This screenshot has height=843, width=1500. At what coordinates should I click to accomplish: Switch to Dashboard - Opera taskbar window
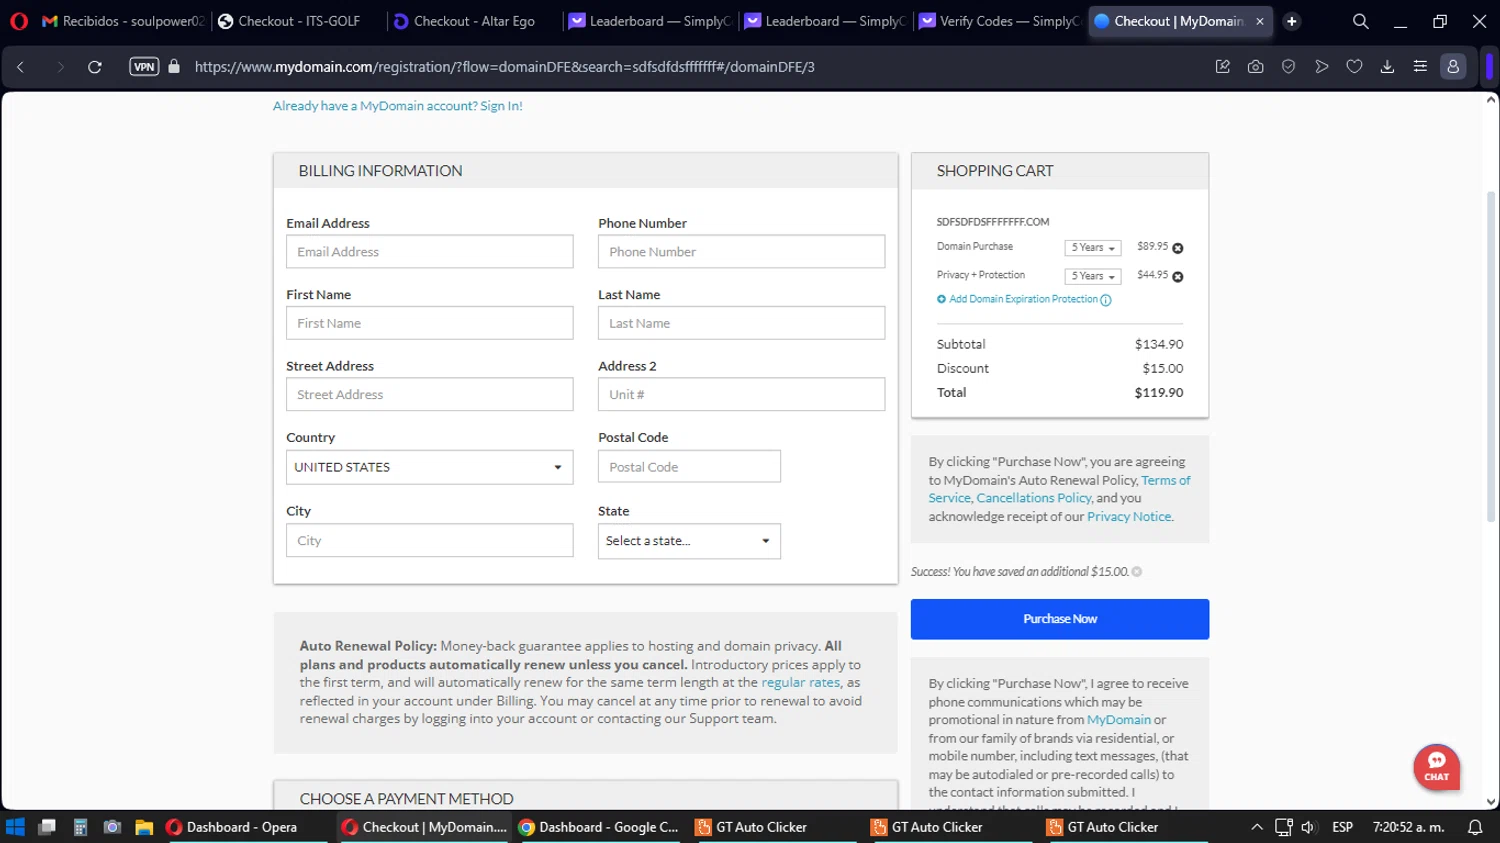(x=246, y=827)
